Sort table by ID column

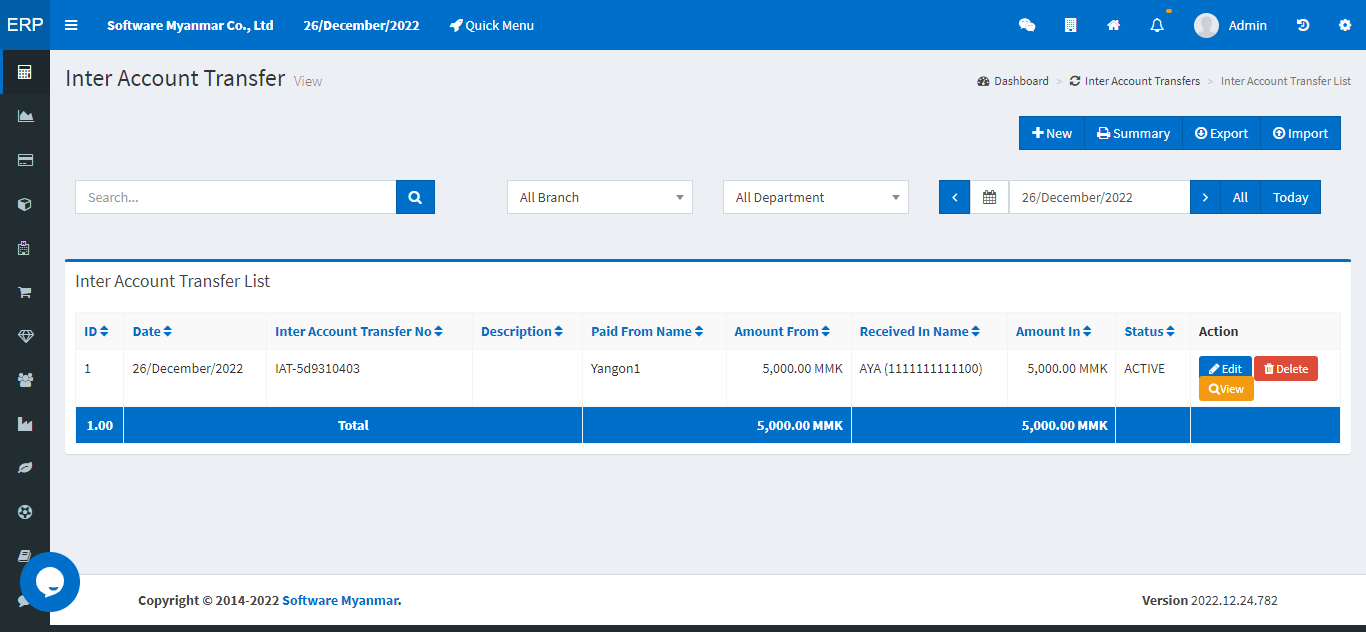pos(96,331)
